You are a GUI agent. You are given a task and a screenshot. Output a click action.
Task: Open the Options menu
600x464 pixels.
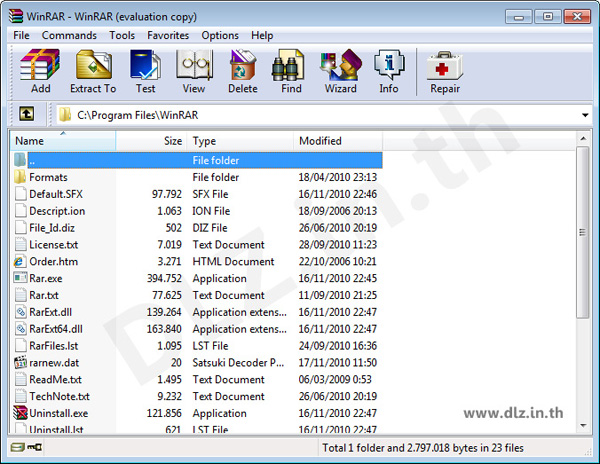pos(220,35)
